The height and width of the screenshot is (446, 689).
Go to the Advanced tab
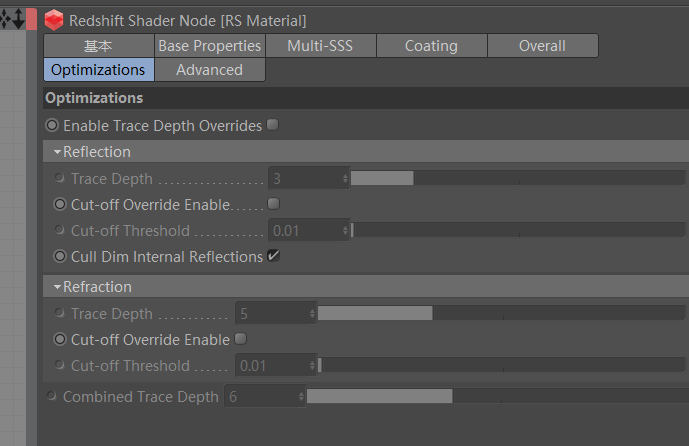point(209,70)
